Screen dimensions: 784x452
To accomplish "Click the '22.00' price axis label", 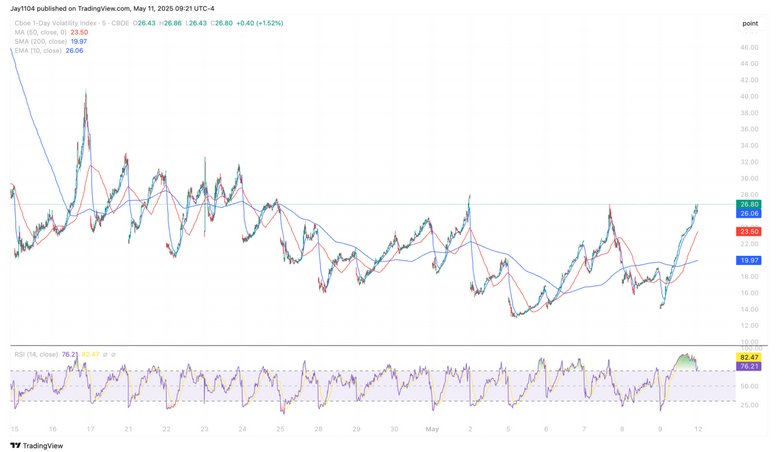I will [749, 244].
